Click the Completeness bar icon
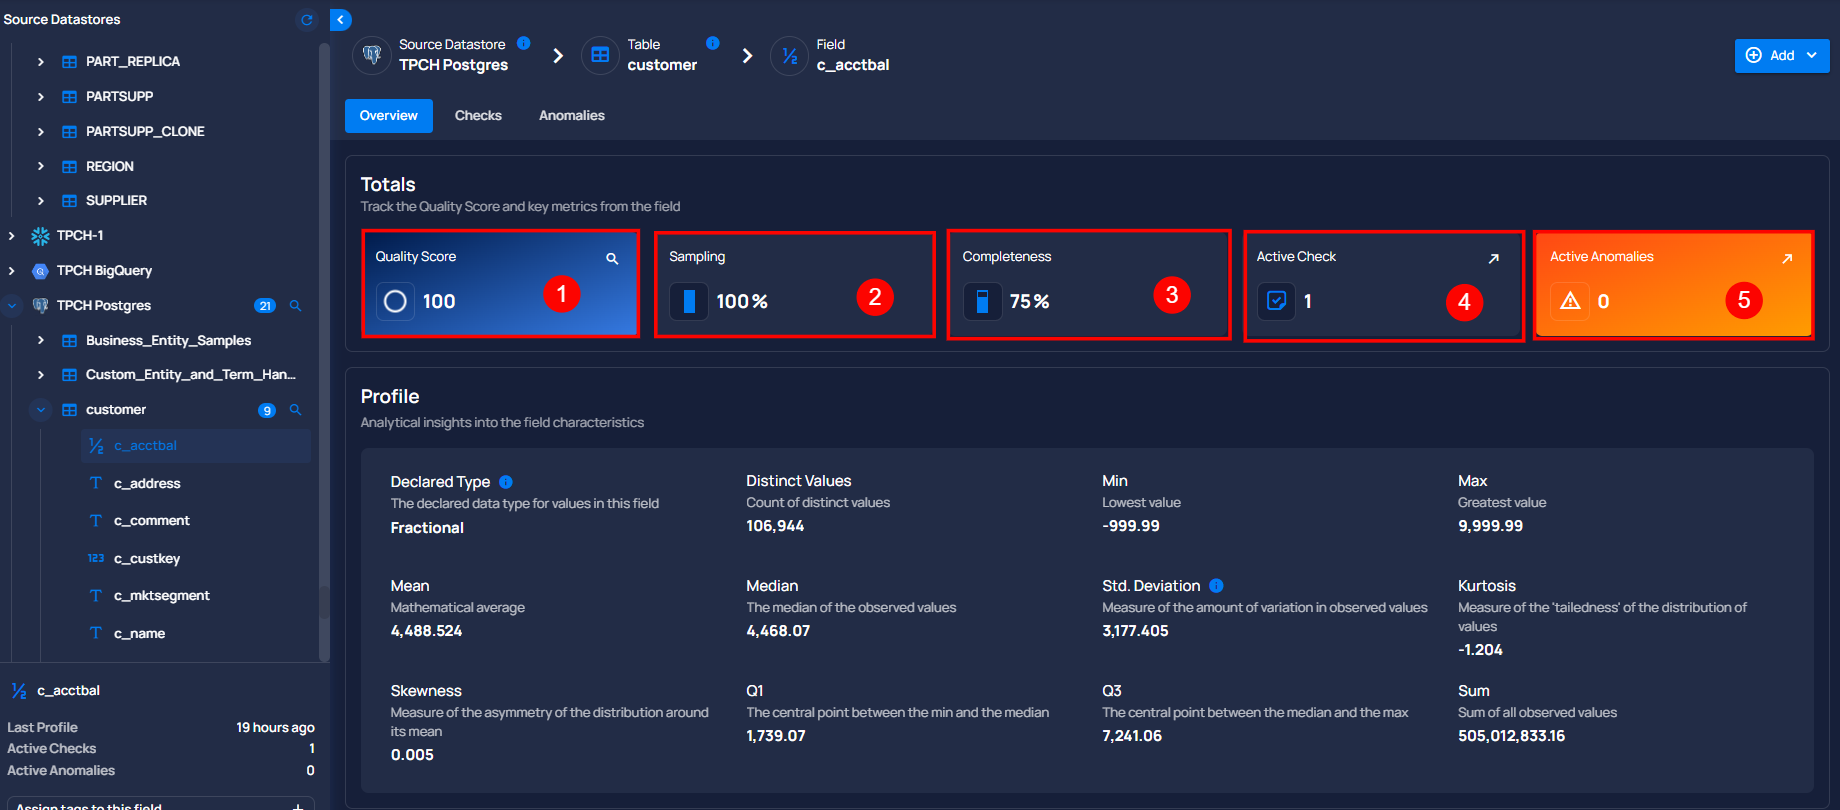Screen dimensions: 1840x810 982,301
